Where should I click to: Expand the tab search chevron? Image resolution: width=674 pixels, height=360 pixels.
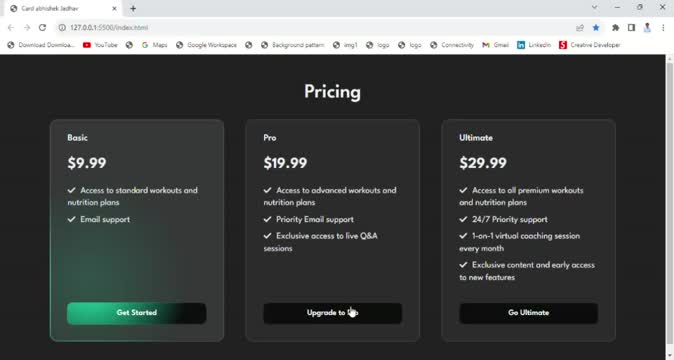594,7
